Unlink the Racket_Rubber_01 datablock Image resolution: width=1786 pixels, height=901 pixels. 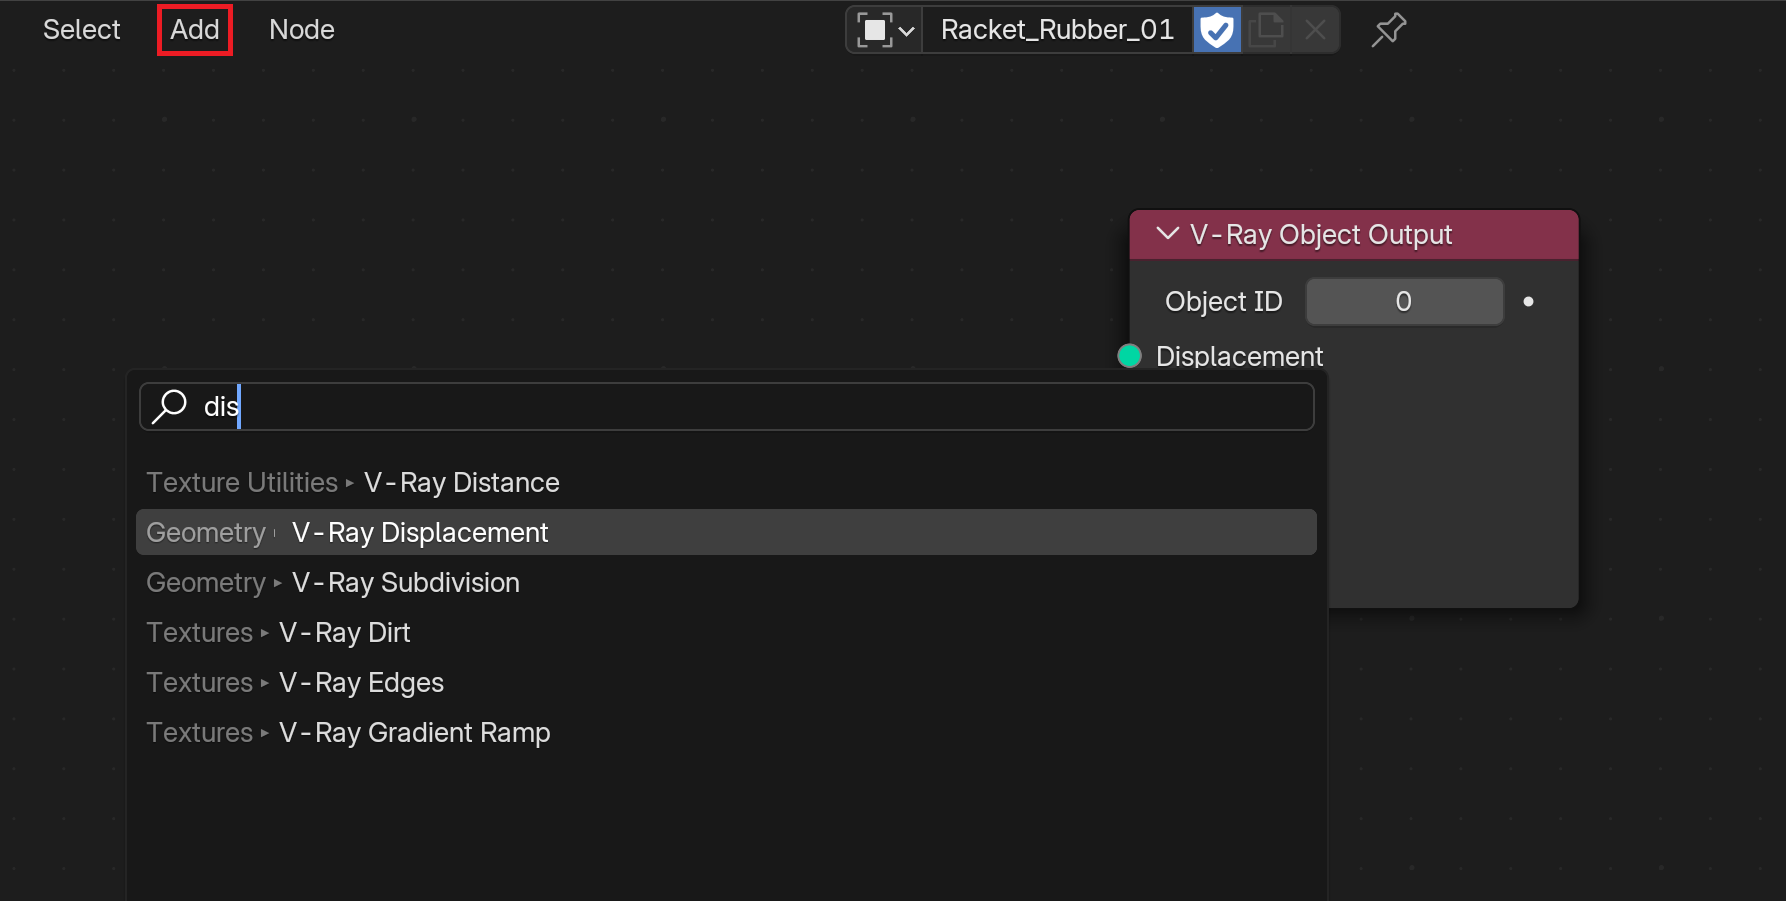click(x=1315, y=30)
